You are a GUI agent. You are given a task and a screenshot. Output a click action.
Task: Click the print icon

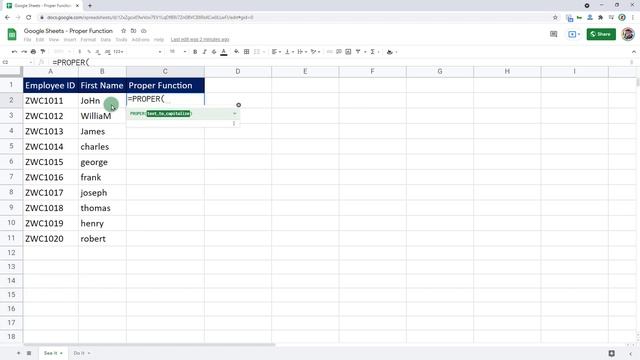(x=33, y=52)
